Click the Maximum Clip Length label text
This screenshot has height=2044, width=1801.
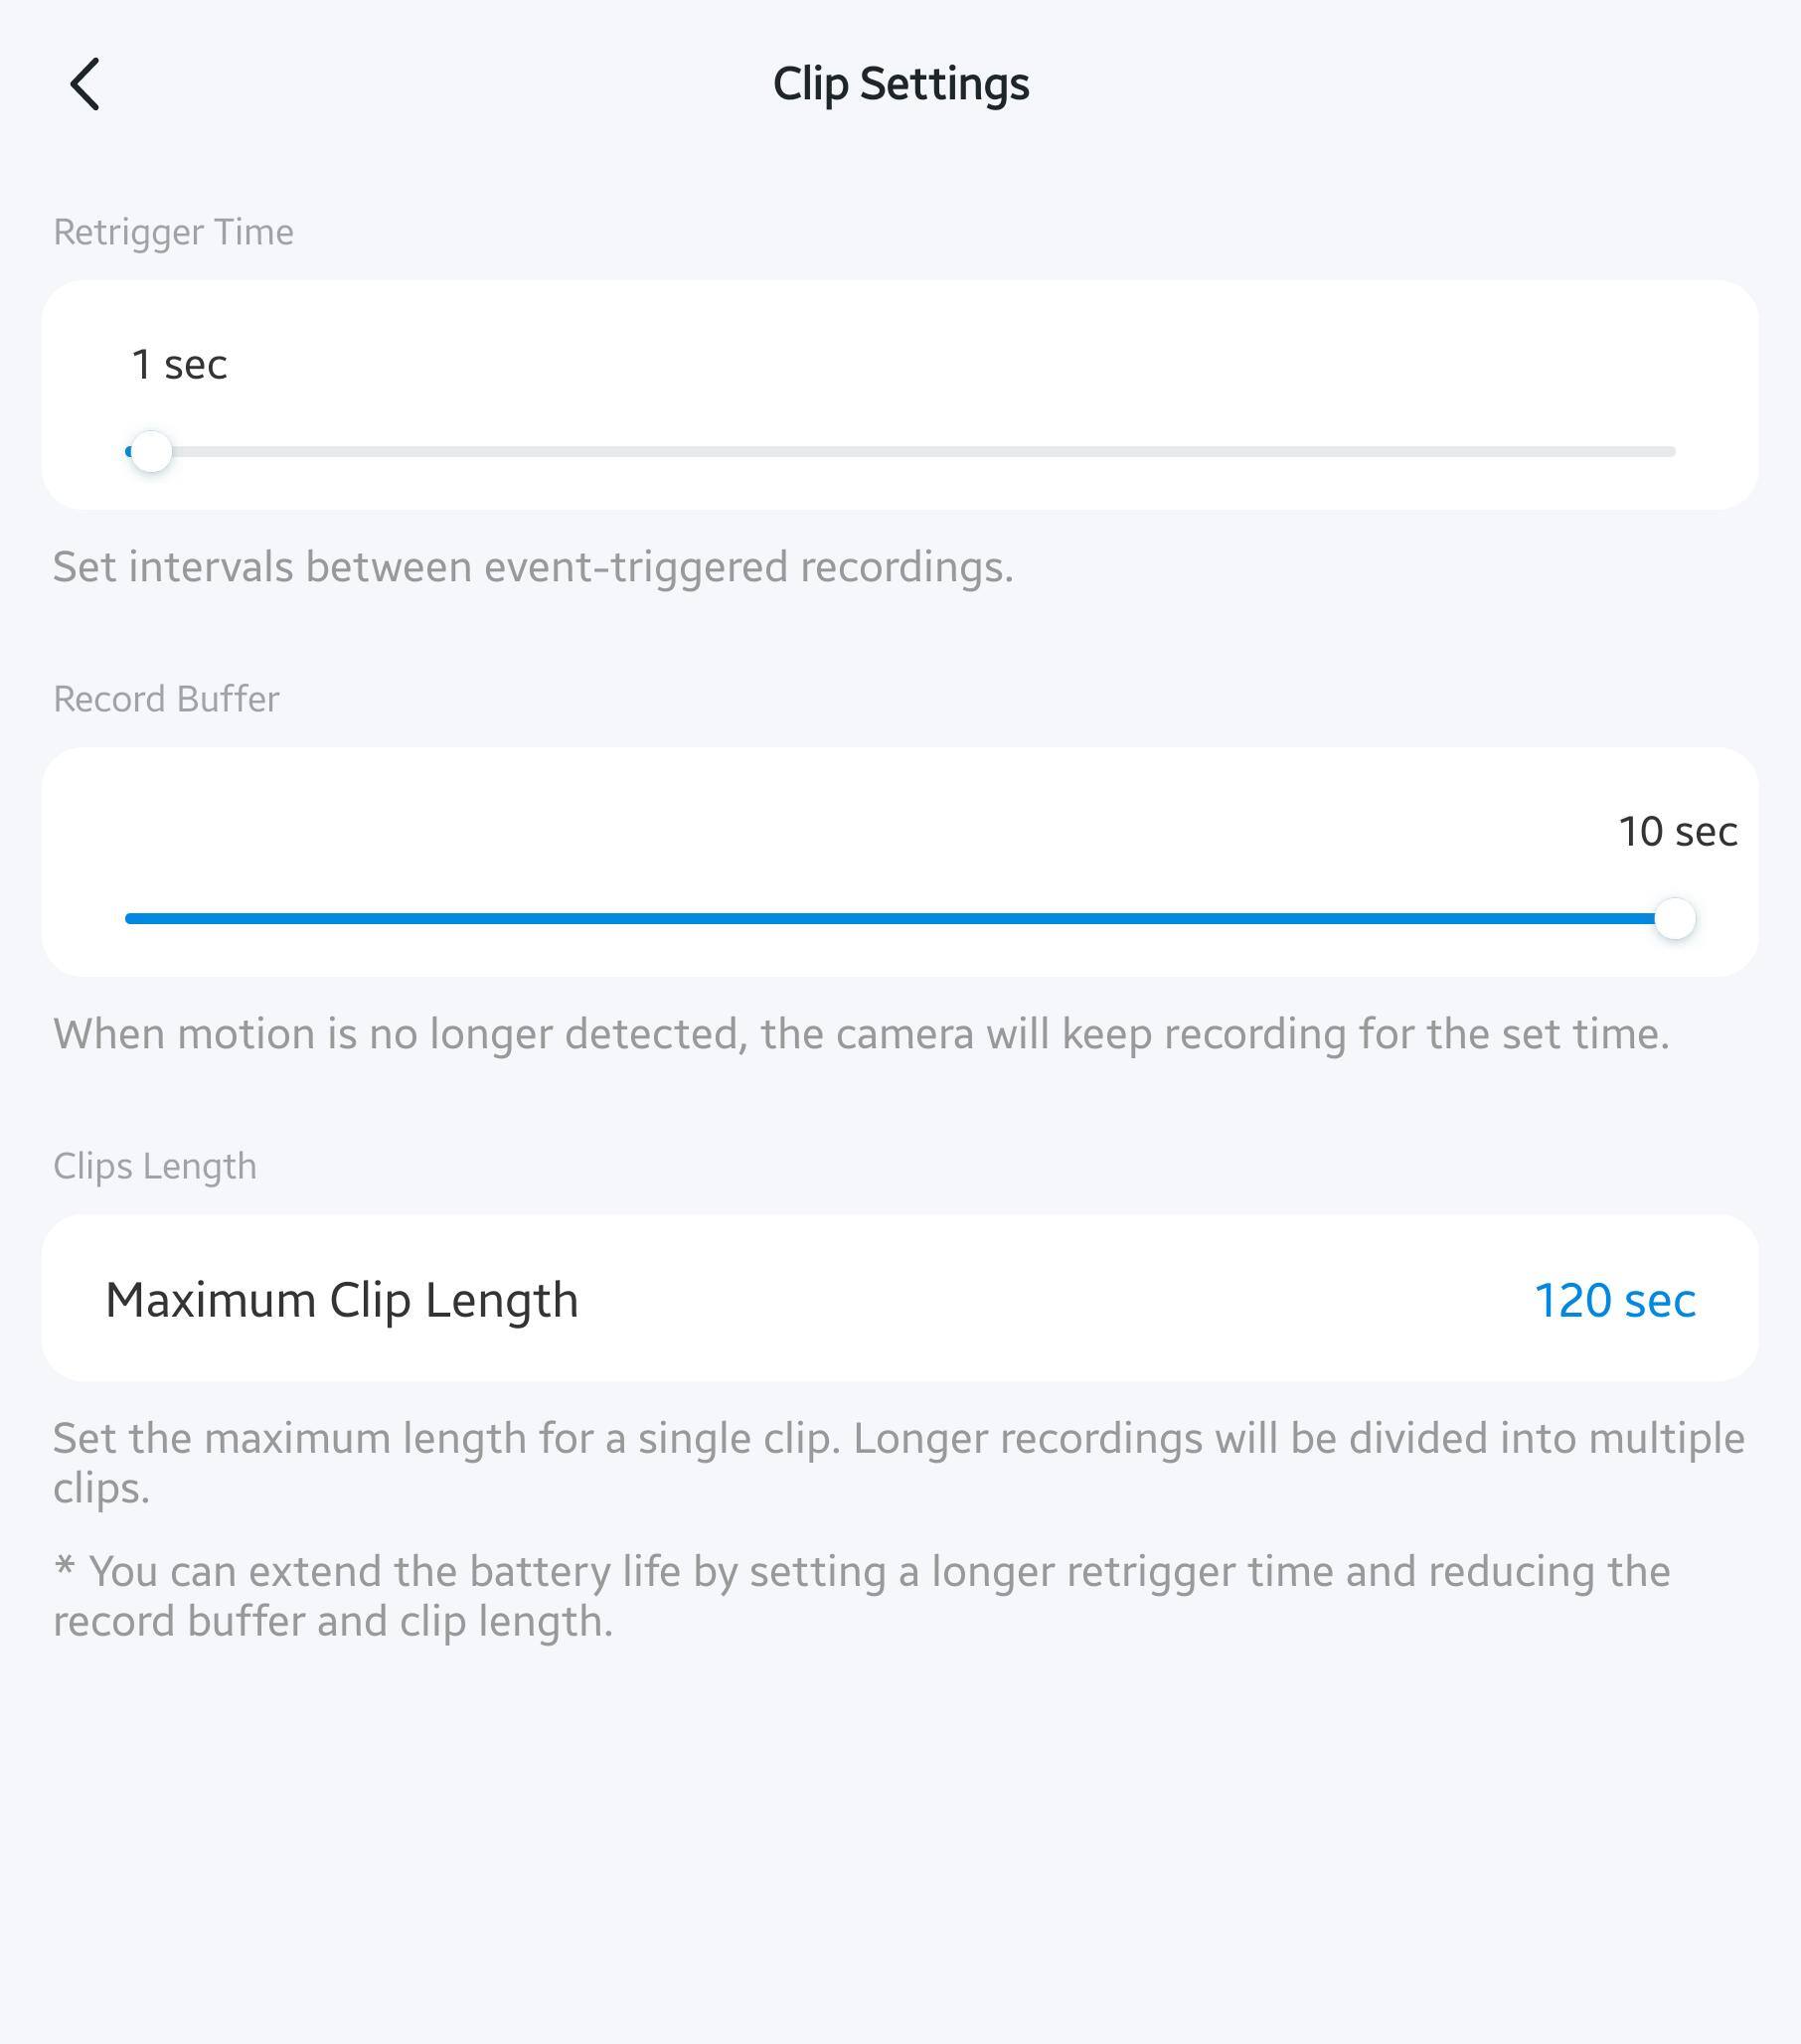click(x=342, y=1301)
